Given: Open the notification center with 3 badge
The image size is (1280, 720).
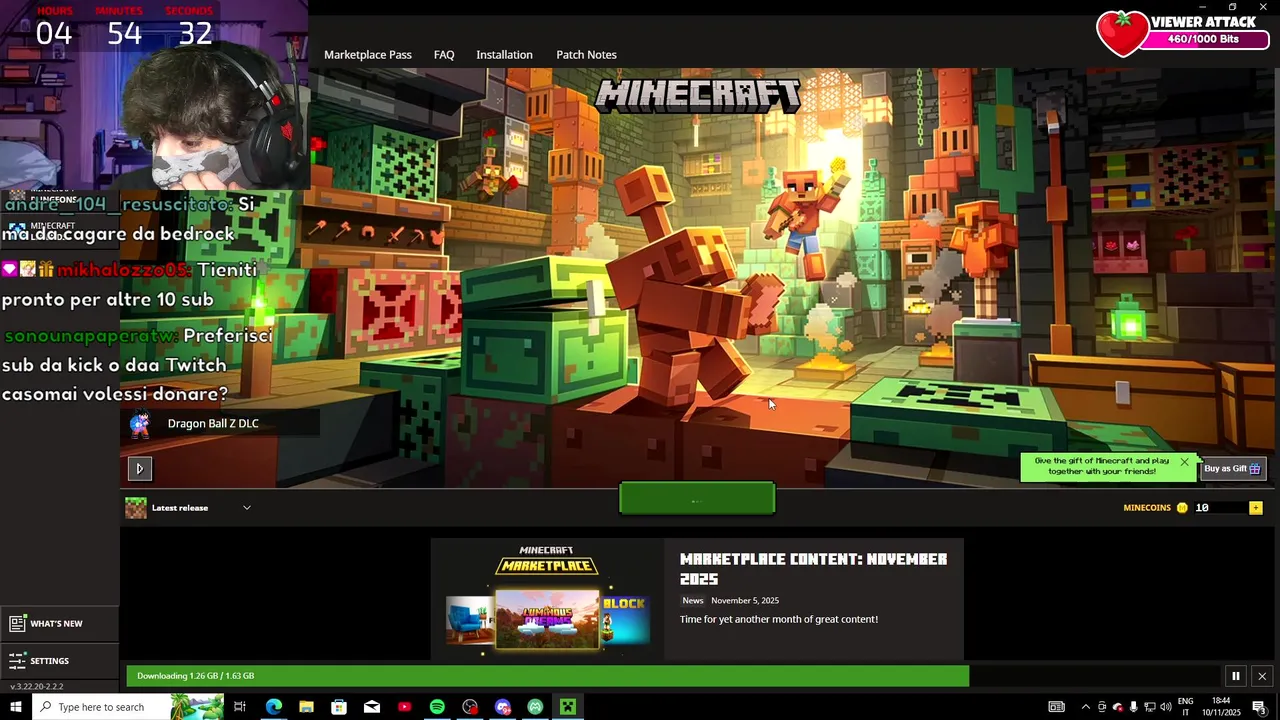Looking at the screenshot, I should point(1260,707).
